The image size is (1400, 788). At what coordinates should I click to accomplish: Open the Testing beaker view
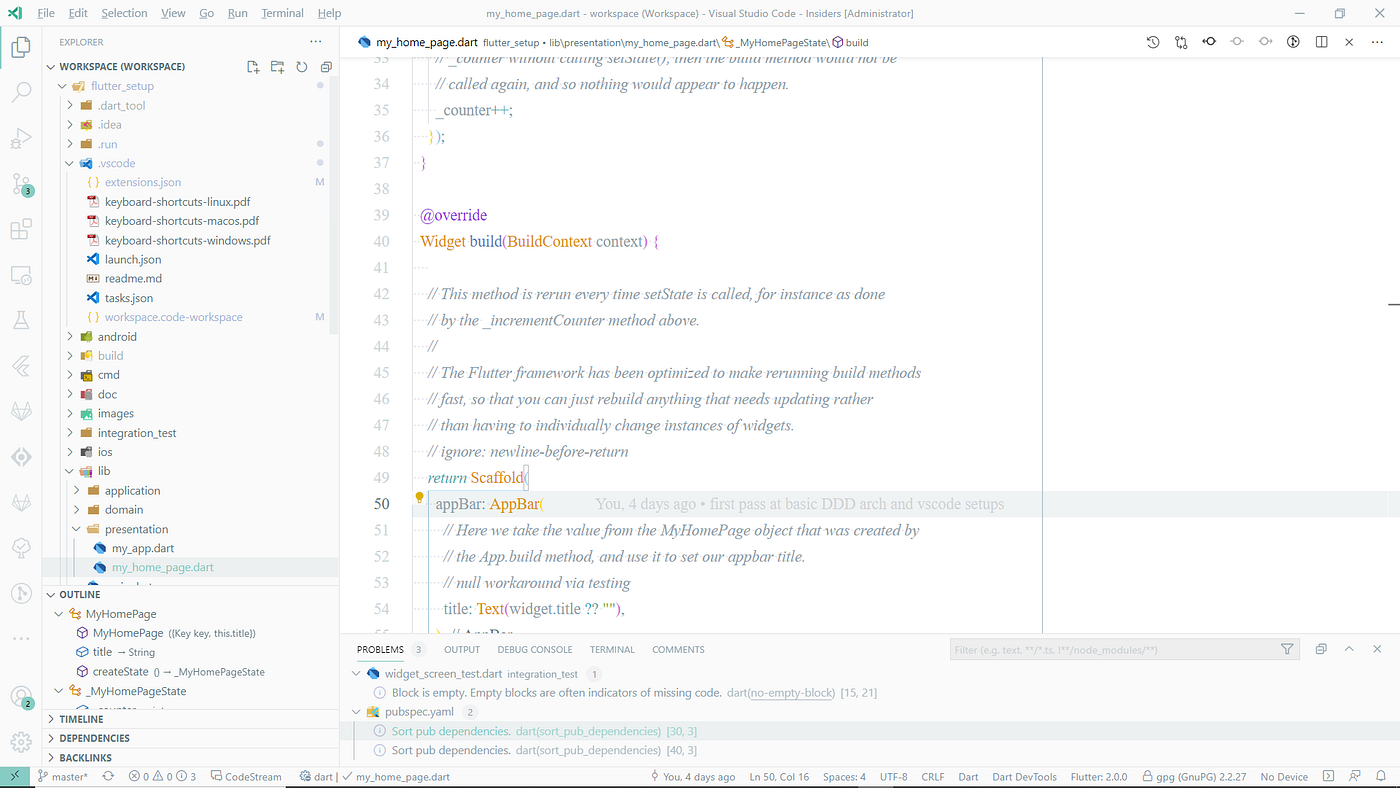coord(21,318)
